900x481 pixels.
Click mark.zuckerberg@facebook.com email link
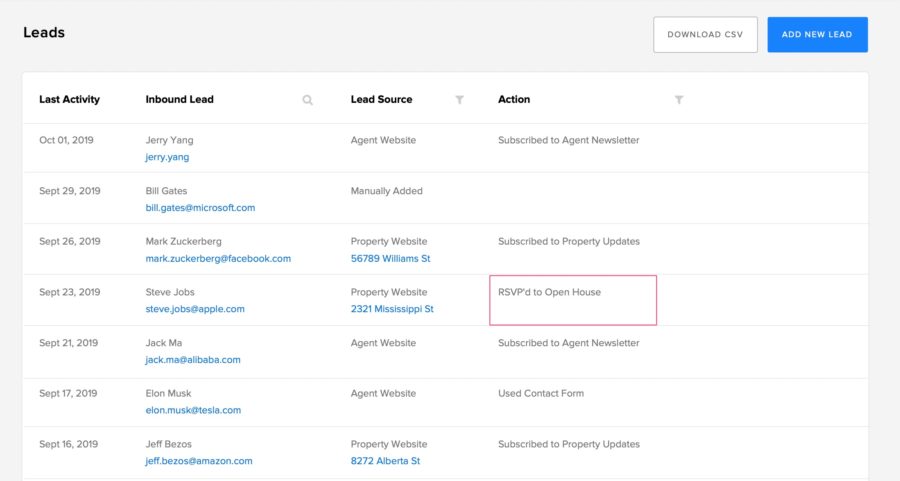pyautogui.click(x=218, y=258)
